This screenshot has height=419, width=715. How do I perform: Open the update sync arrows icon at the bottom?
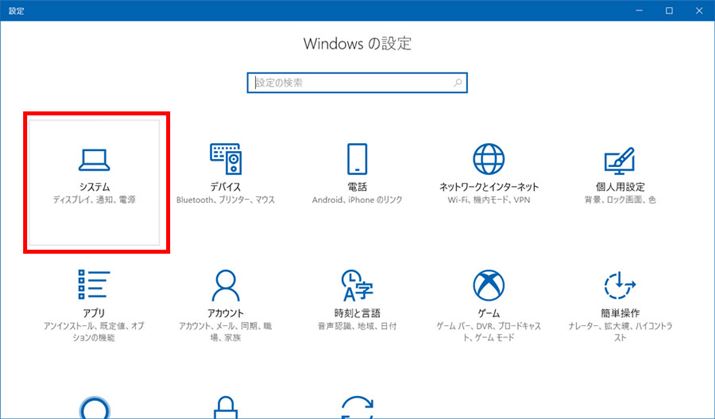pos(357,408)
